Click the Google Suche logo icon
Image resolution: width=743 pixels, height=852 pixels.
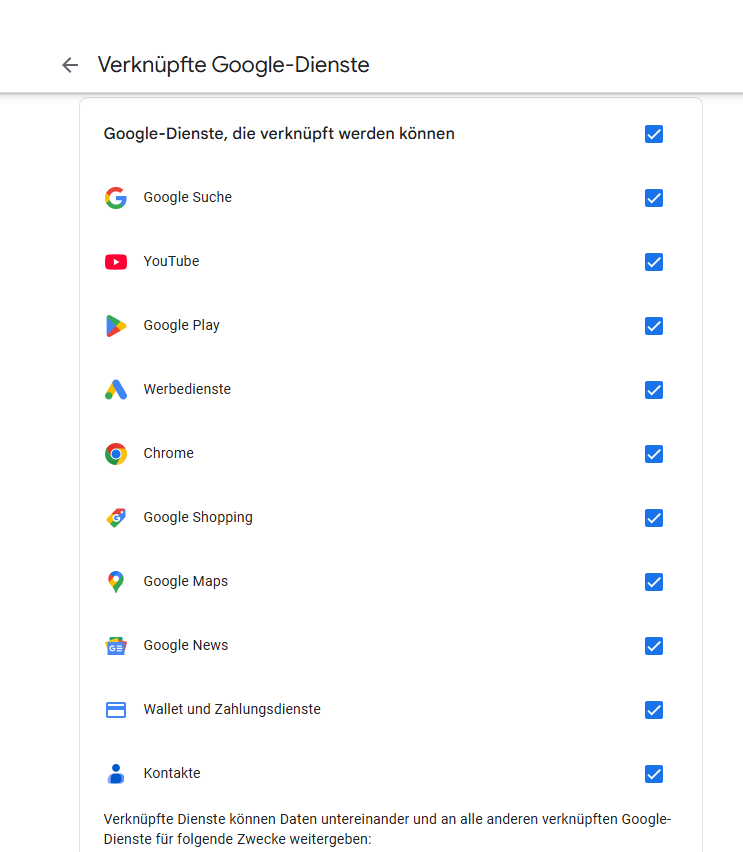coord(116,198)
